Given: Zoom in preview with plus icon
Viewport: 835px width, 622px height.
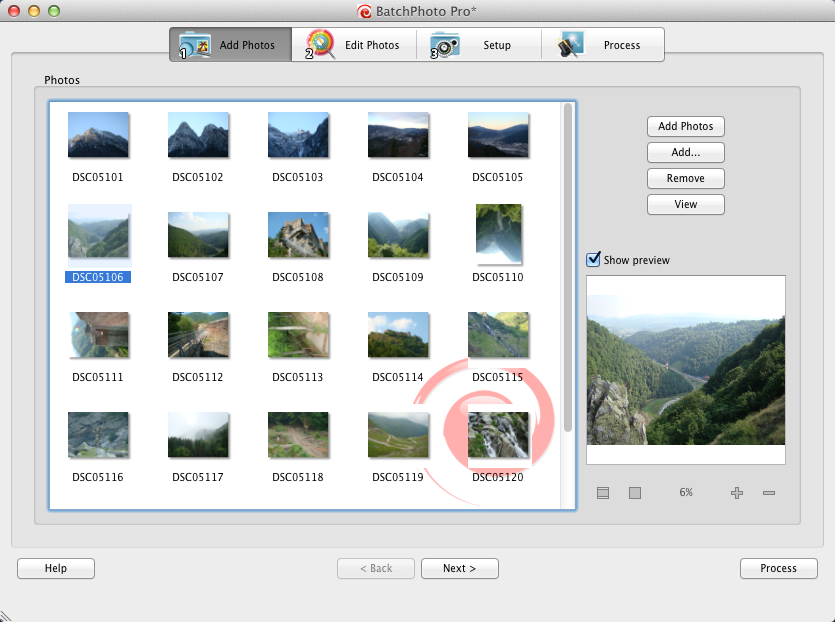Looking at the screenshot, I should click(737, 493).
